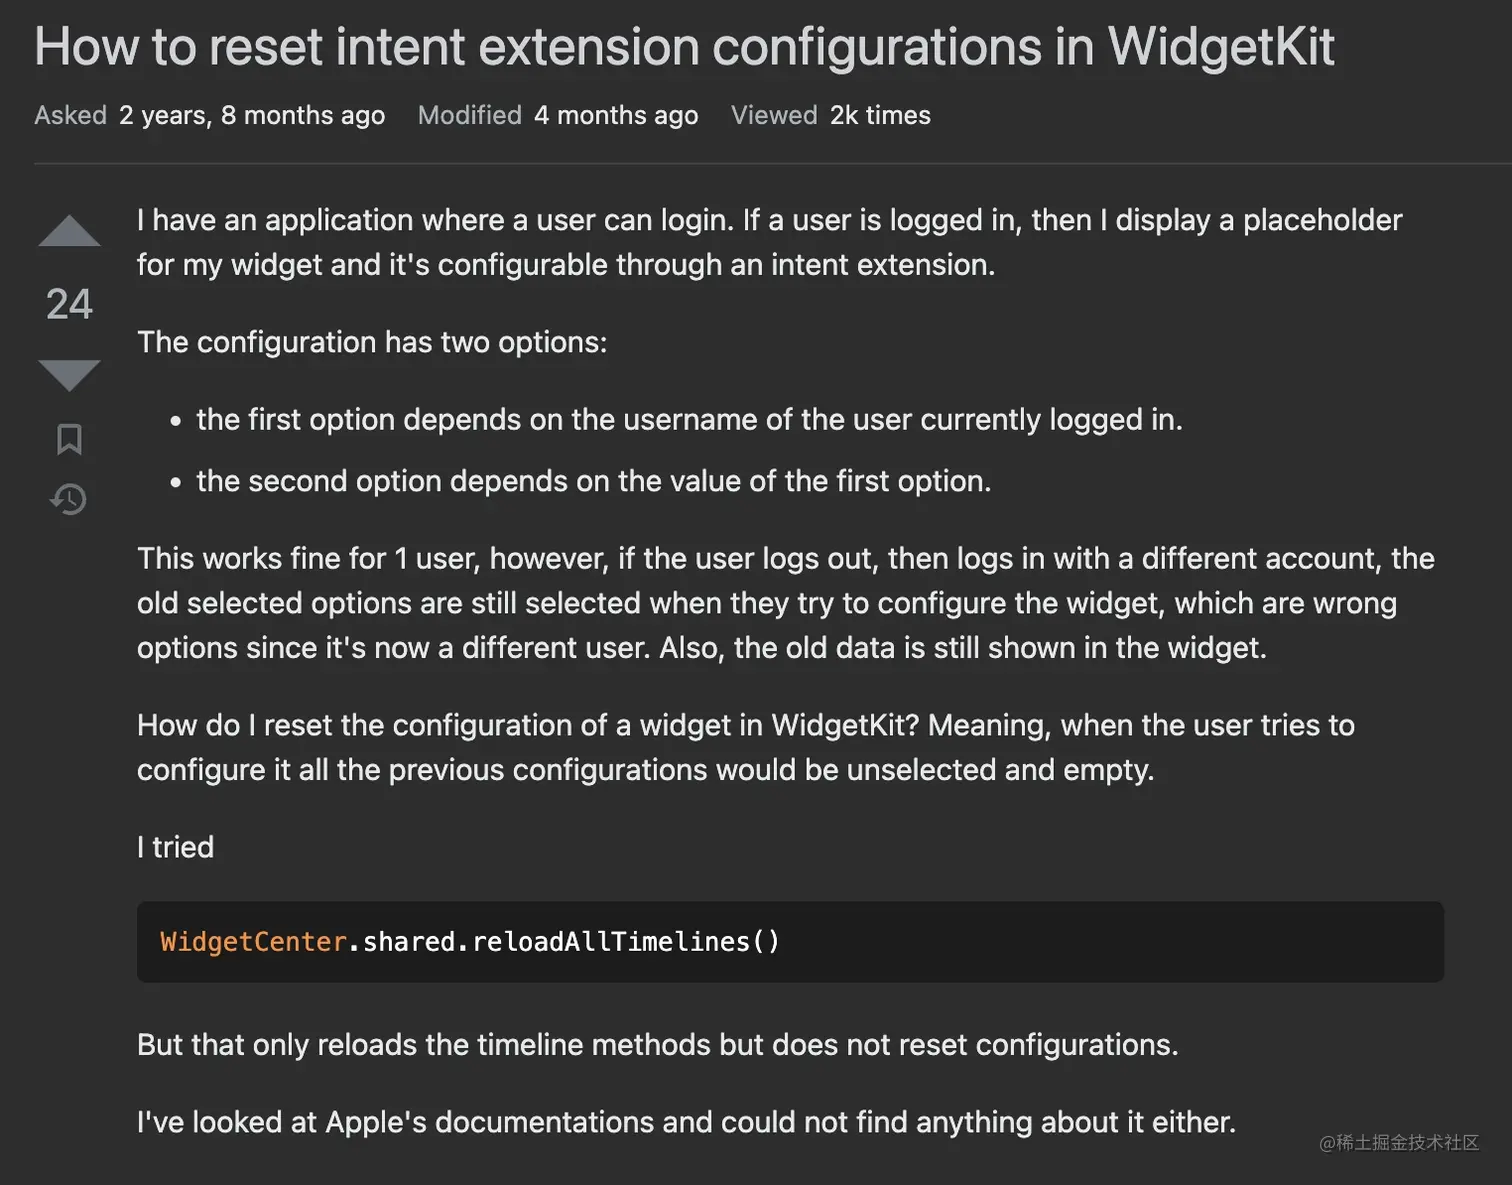Show the post activity history icon
1512x1185 pixels.
(69, 499)
